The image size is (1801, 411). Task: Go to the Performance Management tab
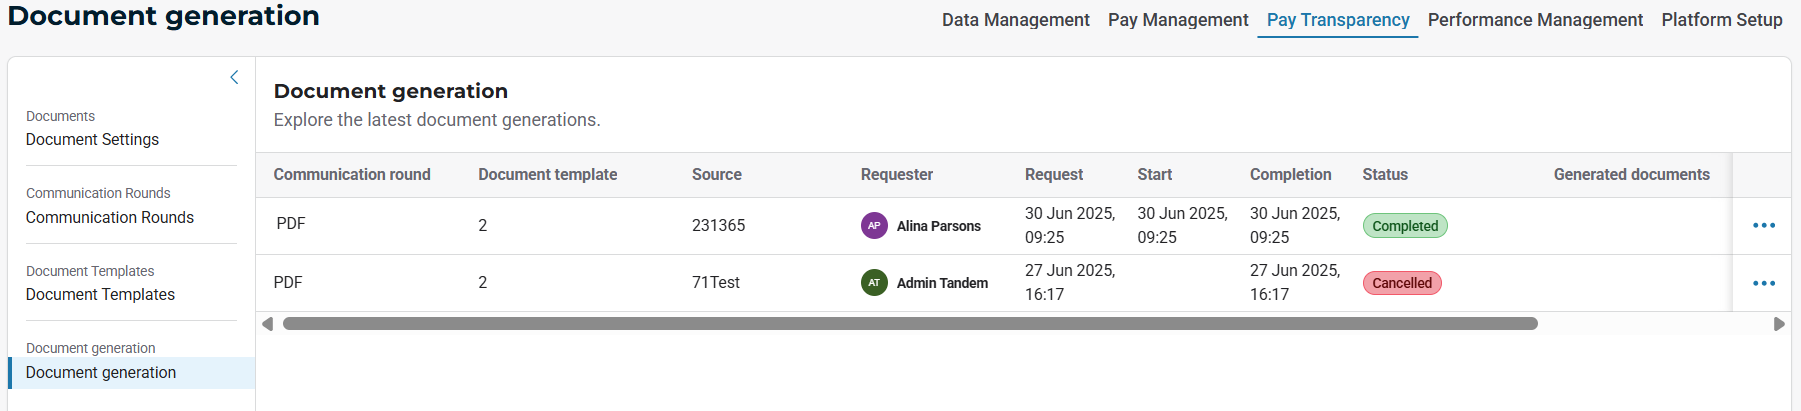(x=1534, y=20)
